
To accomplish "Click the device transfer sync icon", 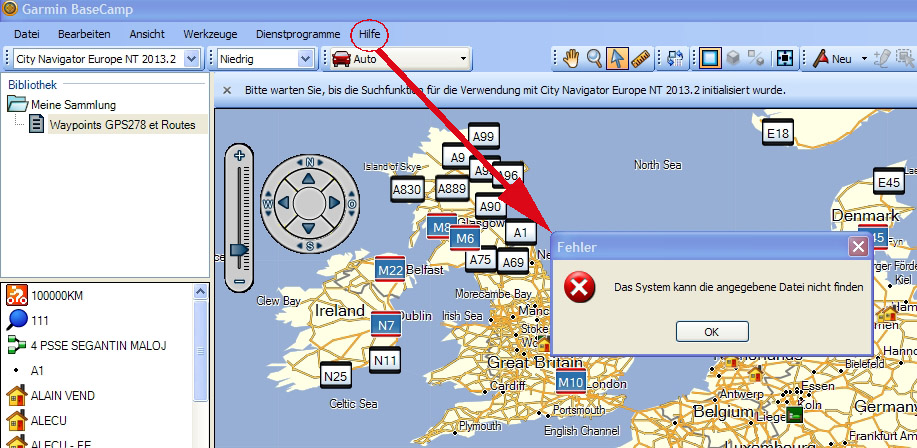I will [675, 58].
